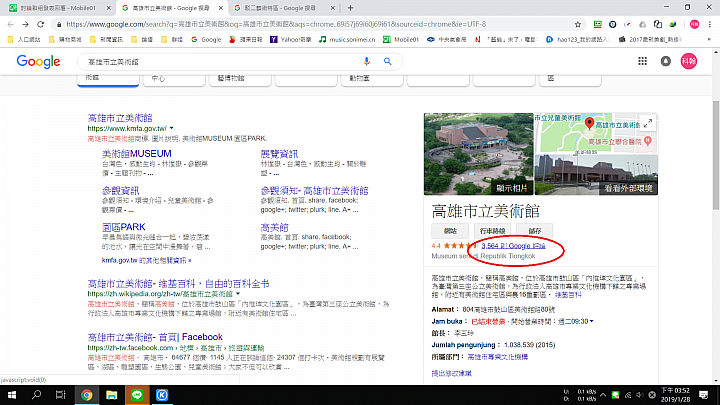Open the Windows action center notifications
Screen dimensions: 720x405
[703, 395]
